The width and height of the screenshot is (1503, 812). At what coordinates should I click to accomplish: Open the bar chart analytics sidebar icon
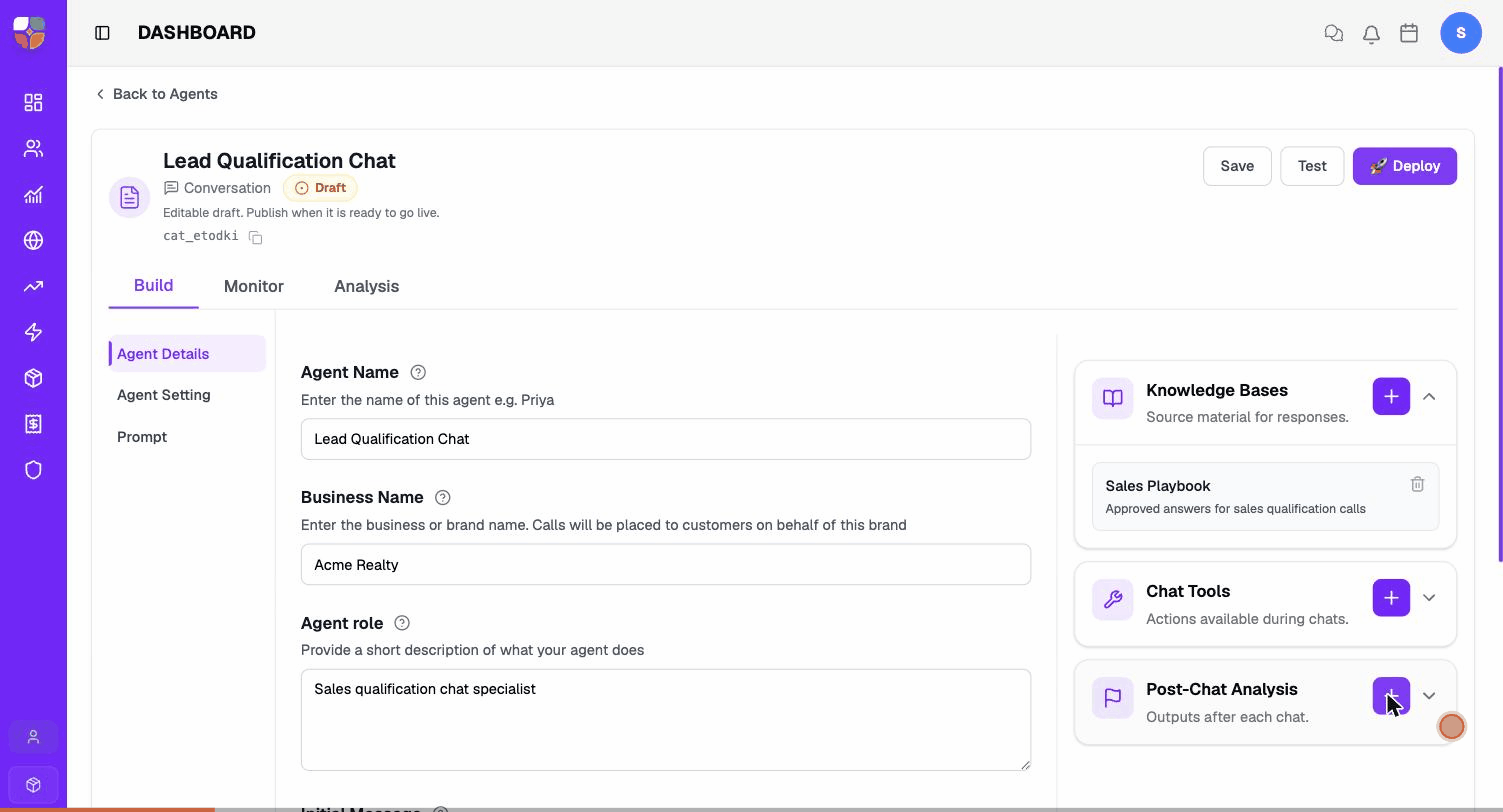click(33, 194)
